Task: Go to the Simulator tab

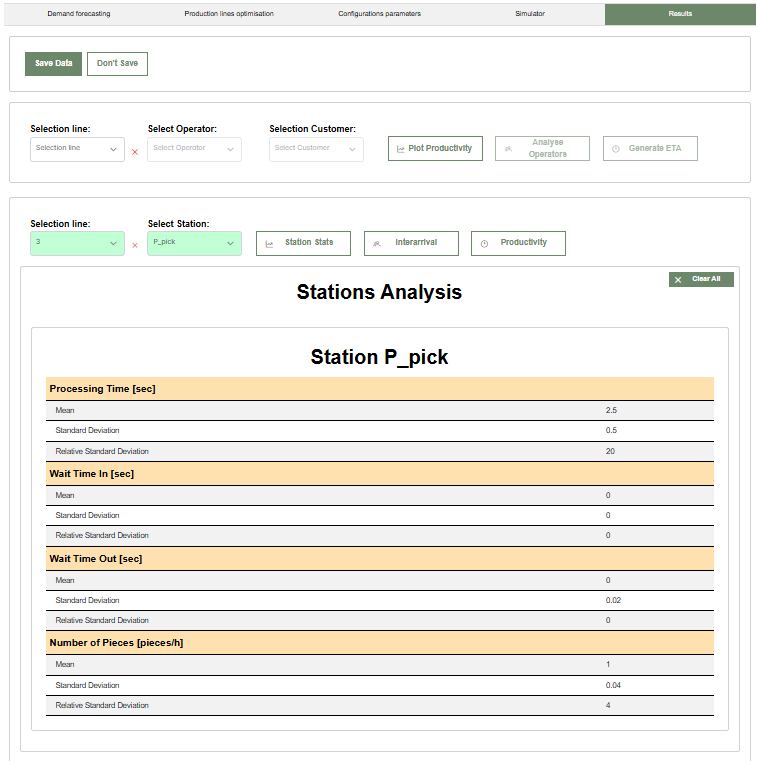Action: click(x=530, y=14)
